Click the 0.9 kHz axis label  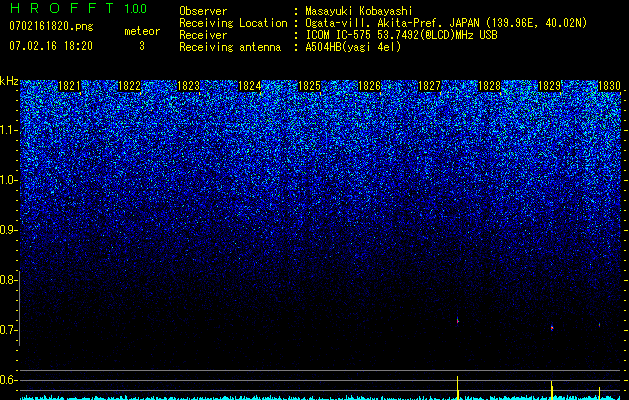click(x=9, y=230)
